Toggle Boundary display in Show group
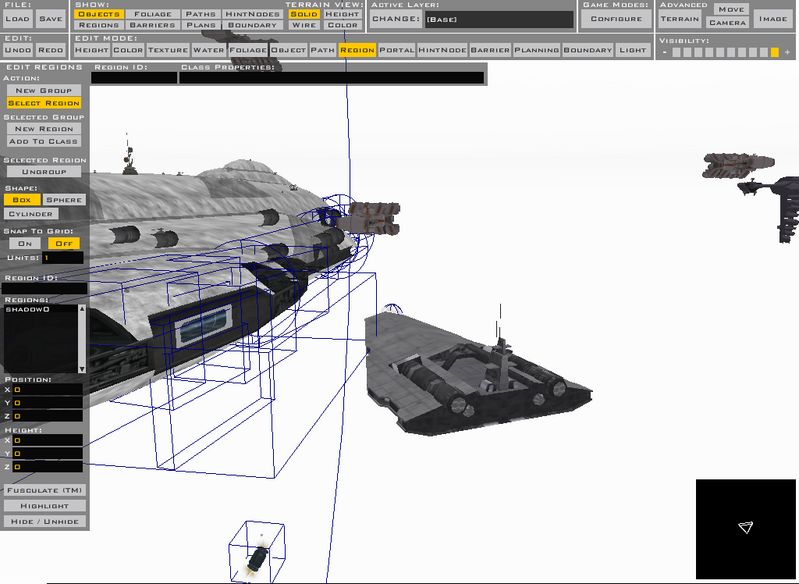The height and width of the screenshot is (584, 799). point(252,25)
